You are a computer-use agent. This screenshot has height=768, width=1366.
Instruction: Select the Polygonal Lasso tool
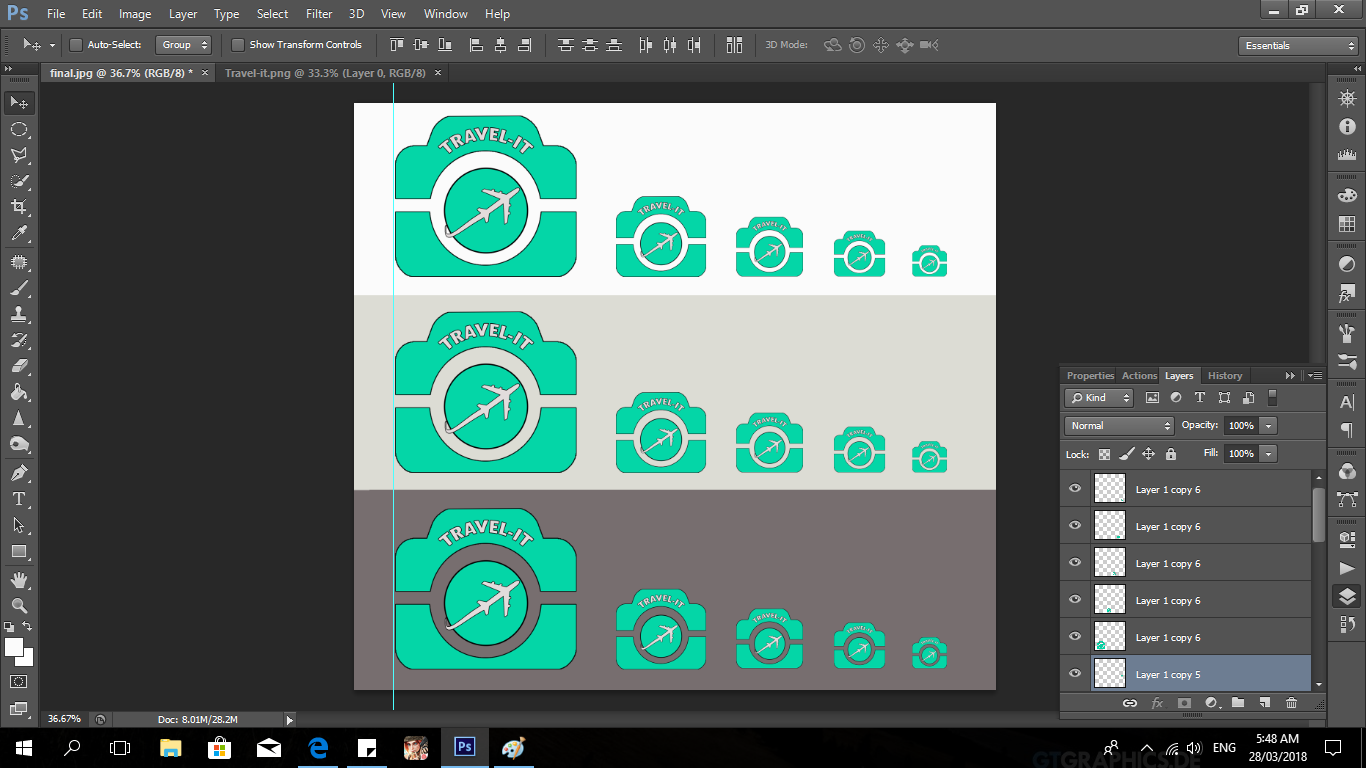[19, 155]
